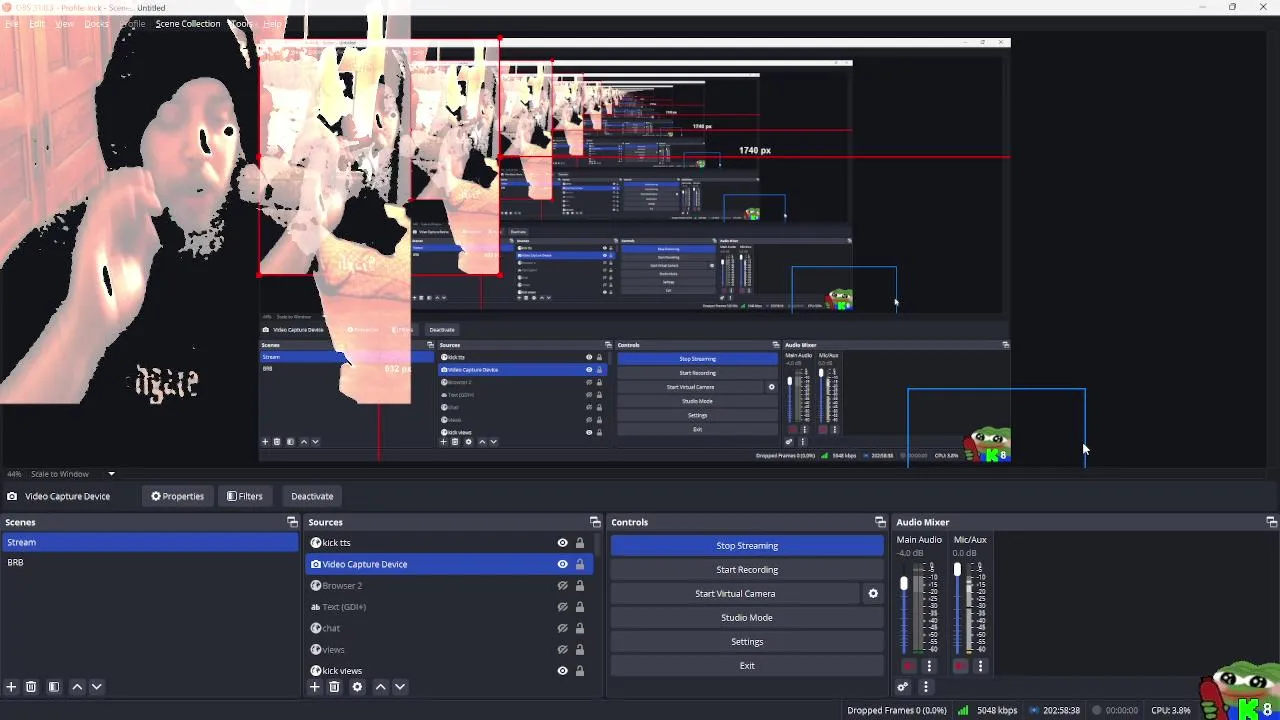The image size is (1280, 720).
Task: Click the recording status dot in status bar
Action: tap(1097, 711)
